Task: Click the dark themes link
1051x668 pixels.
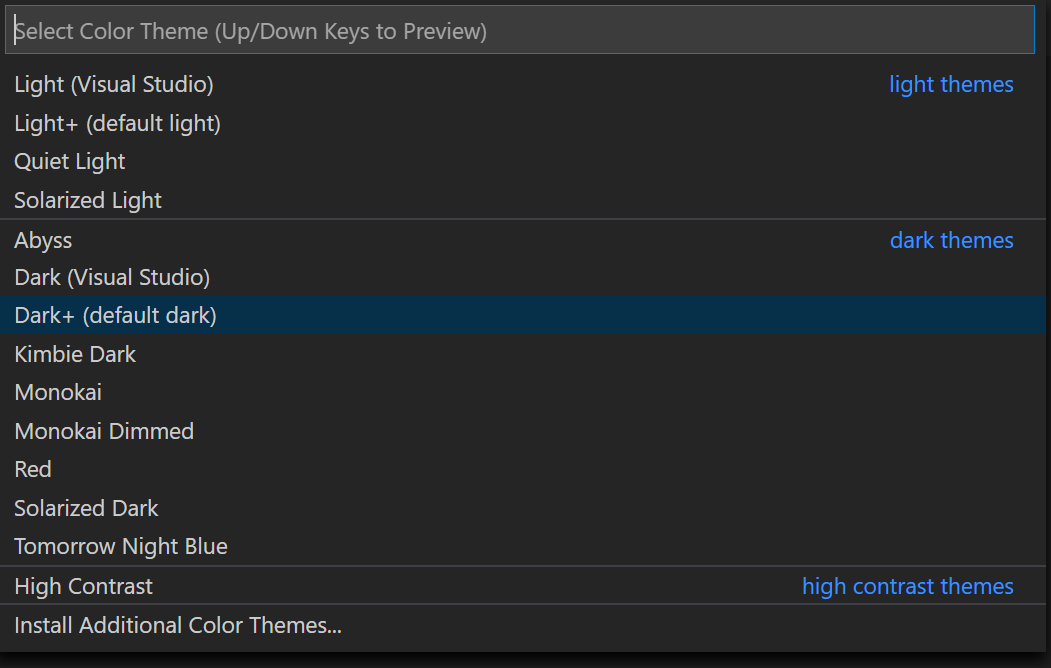Action: pos(951,240)
